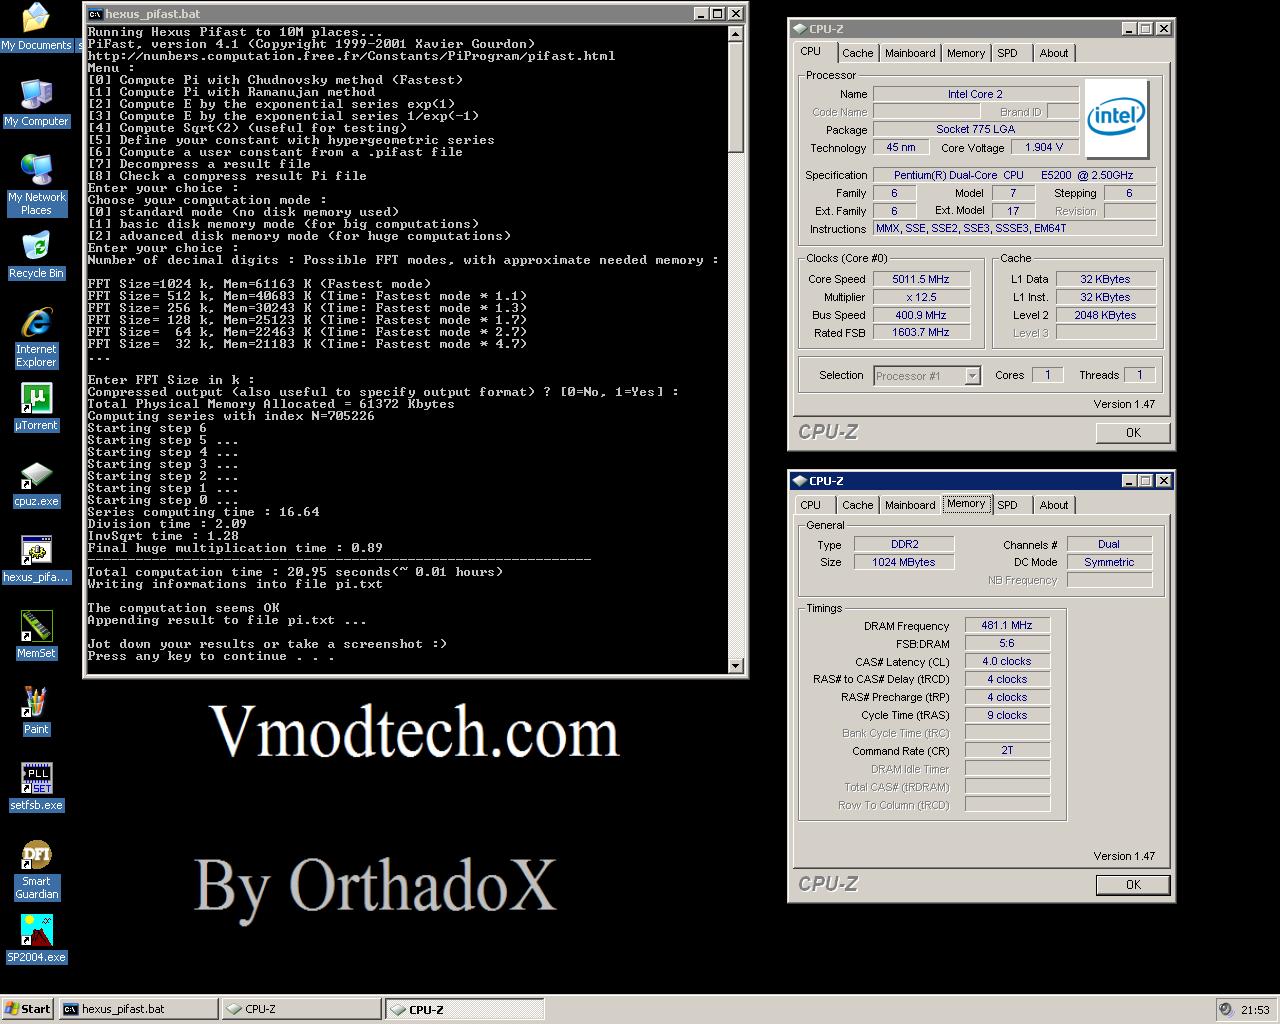Open the My Documents desktop icon

(x=36, y=26)
